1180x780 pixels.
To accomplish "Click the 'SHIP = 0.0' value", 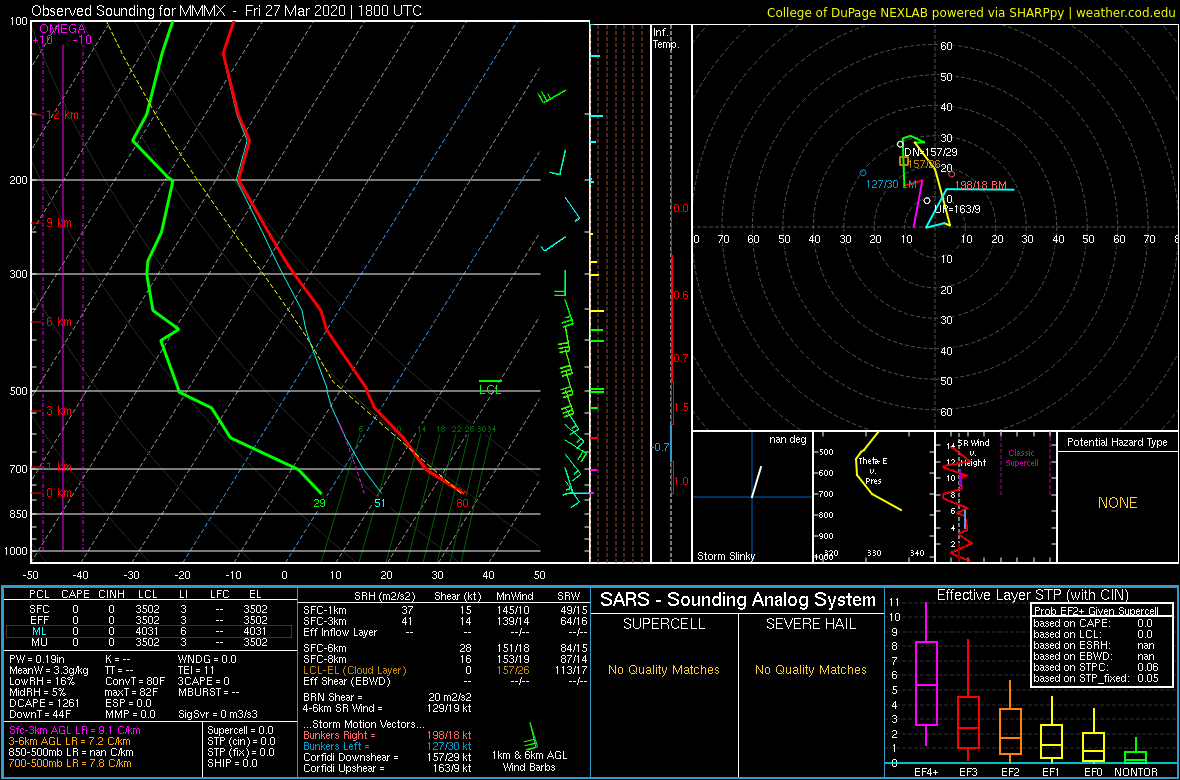I will click(x=235, y=765).
